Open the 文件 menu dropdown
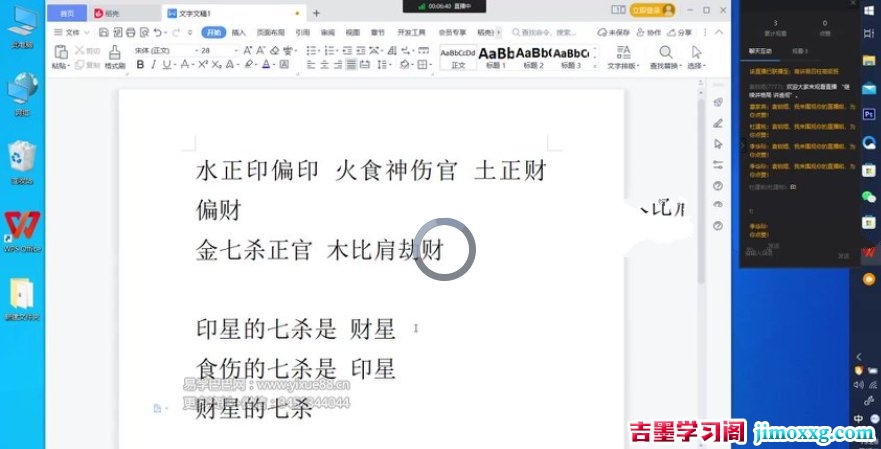Screen dimensions: 881x449 (72, 33)
